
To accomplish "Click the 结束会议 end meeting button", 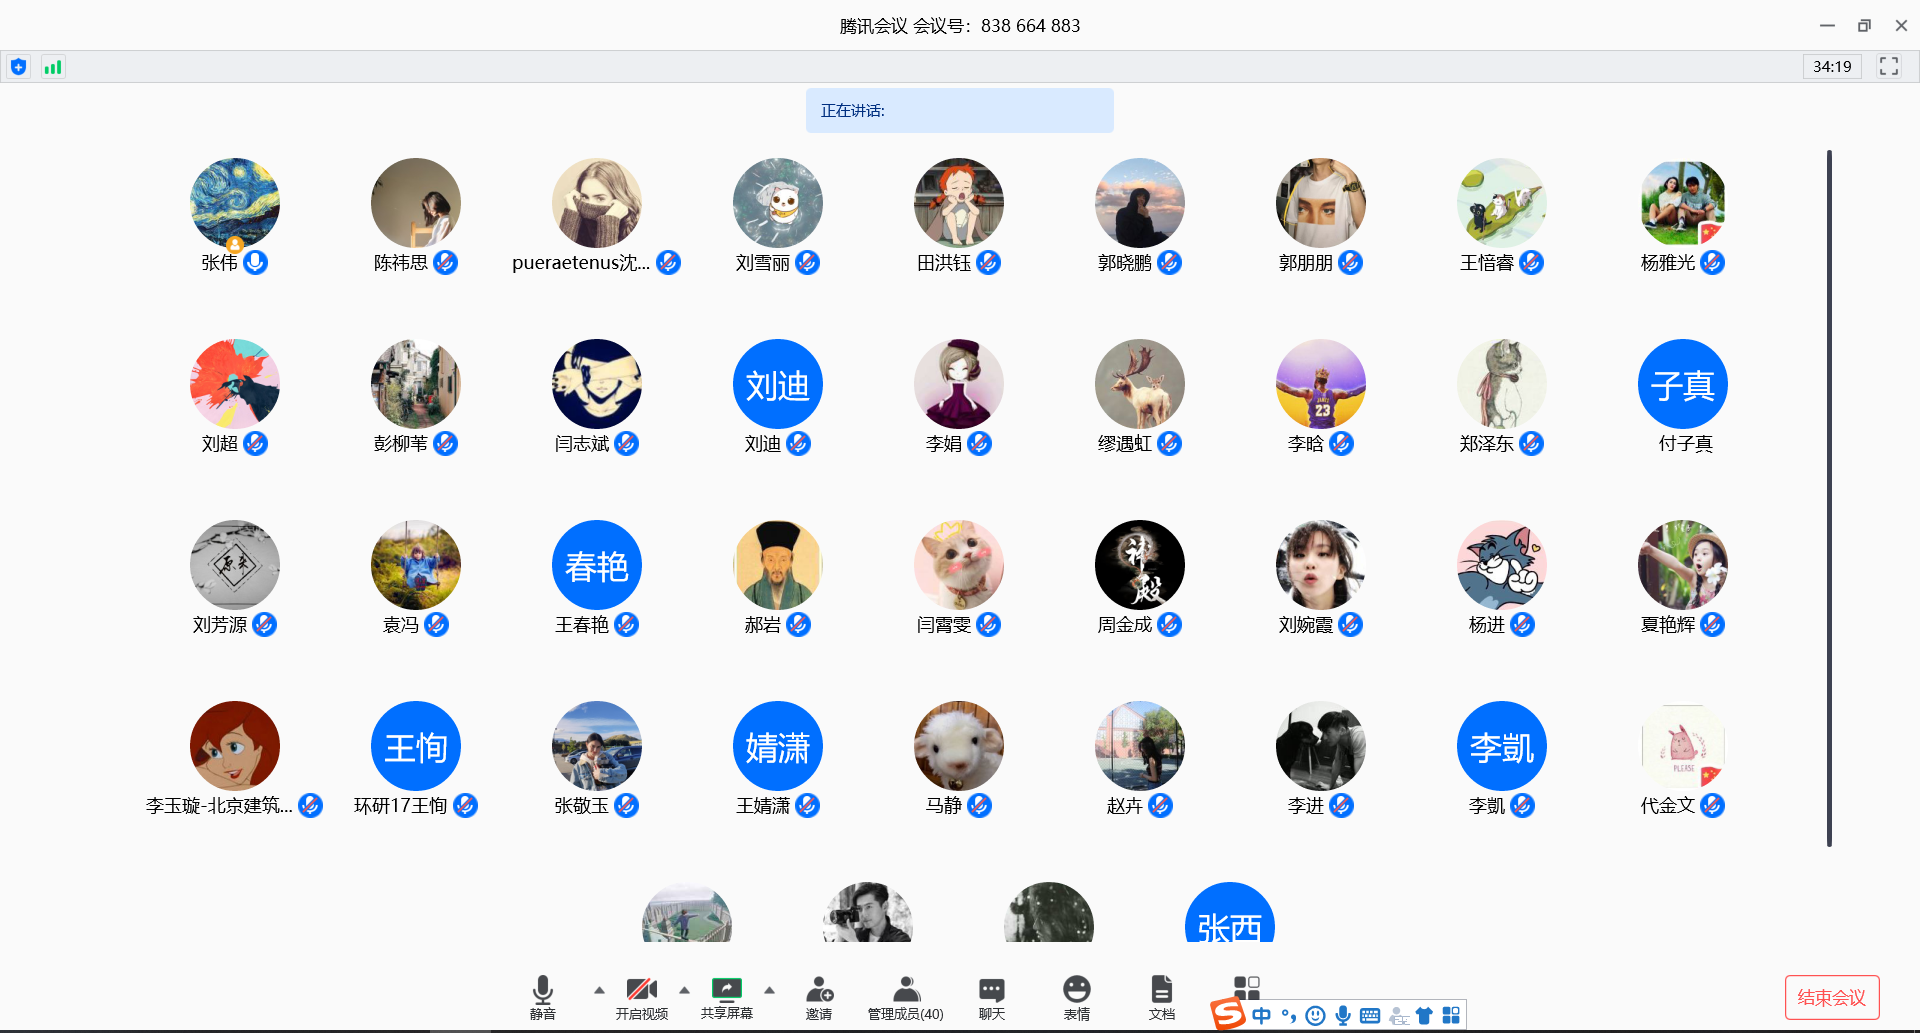I will [1831, 997].
